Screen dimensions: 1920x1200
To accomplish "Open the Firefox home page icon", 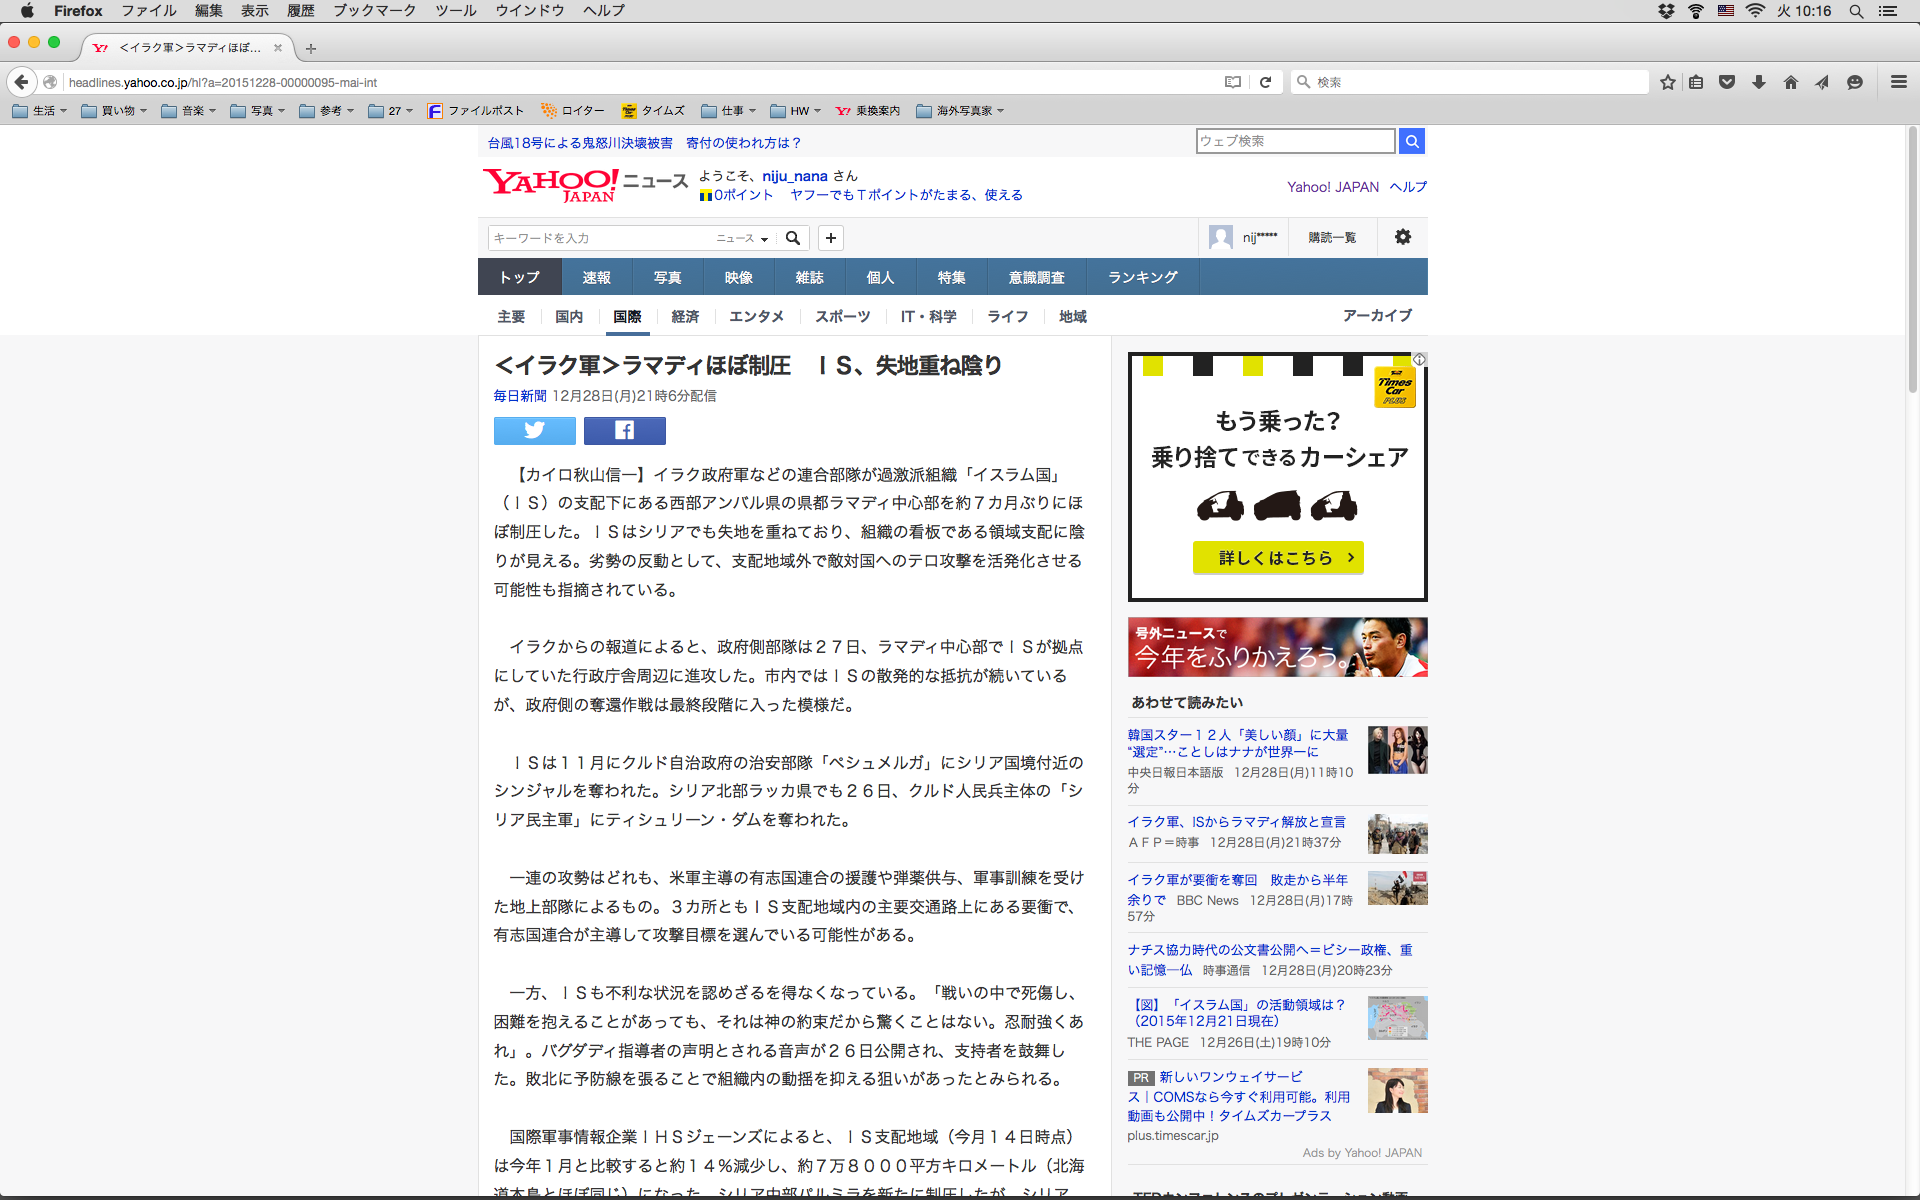I will point(1790,82).
